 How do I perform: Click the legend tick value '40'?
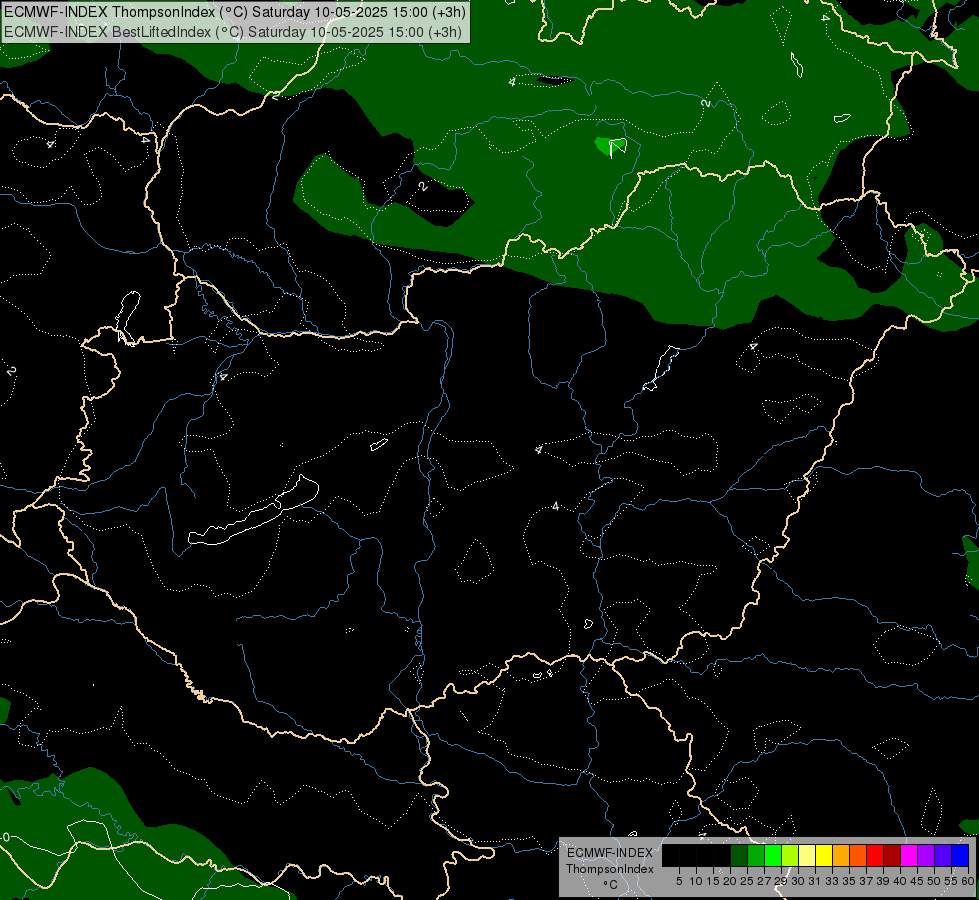click(x=900, y=881)
